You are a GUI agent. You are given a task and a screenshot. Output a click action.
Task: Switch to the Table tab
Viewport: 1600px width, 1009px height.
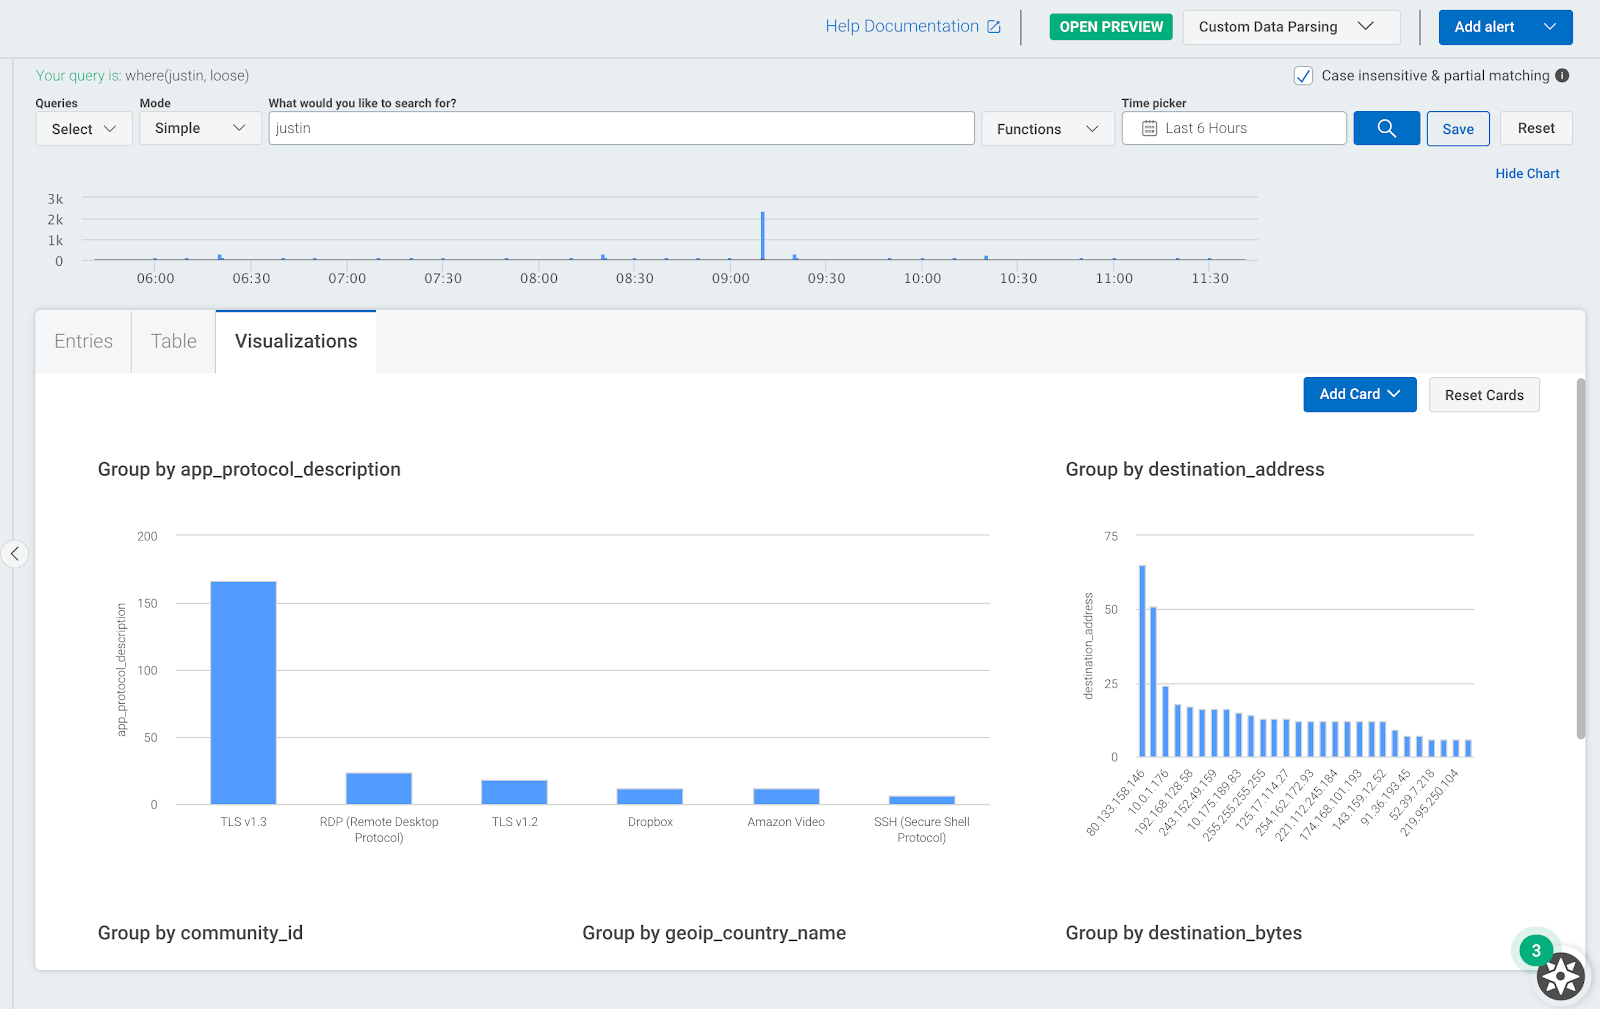(173, 341)
